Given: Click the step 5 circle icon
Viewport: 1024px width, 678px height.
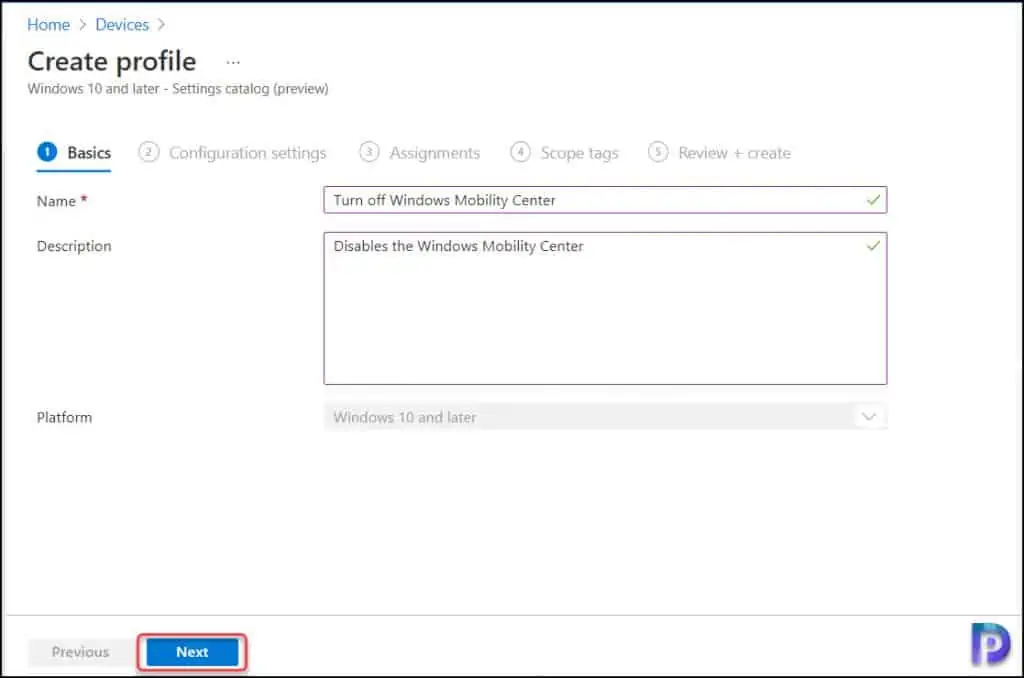Looking at the screenshot, I should (x=658, y=152).
